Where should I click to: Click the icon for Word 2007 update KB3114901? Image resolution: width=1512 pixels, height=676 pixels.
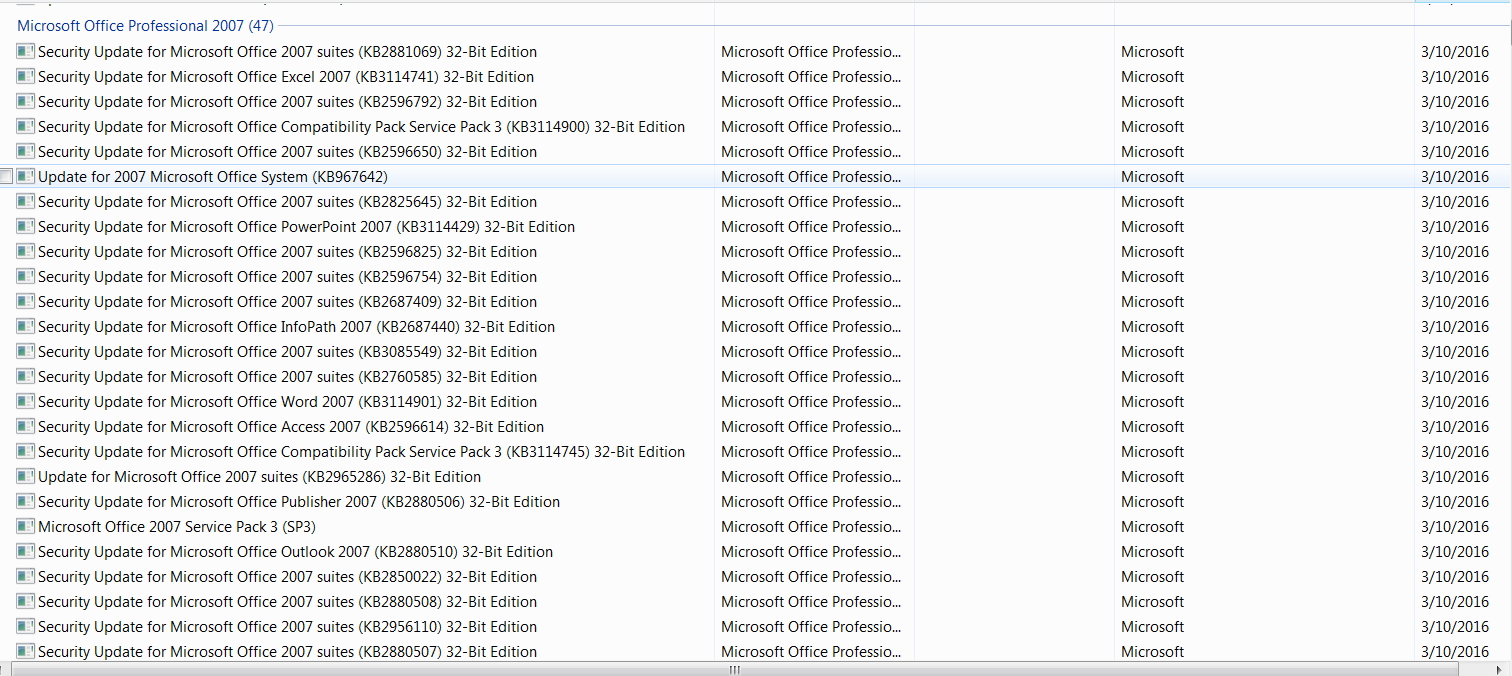tap(26, 401)
